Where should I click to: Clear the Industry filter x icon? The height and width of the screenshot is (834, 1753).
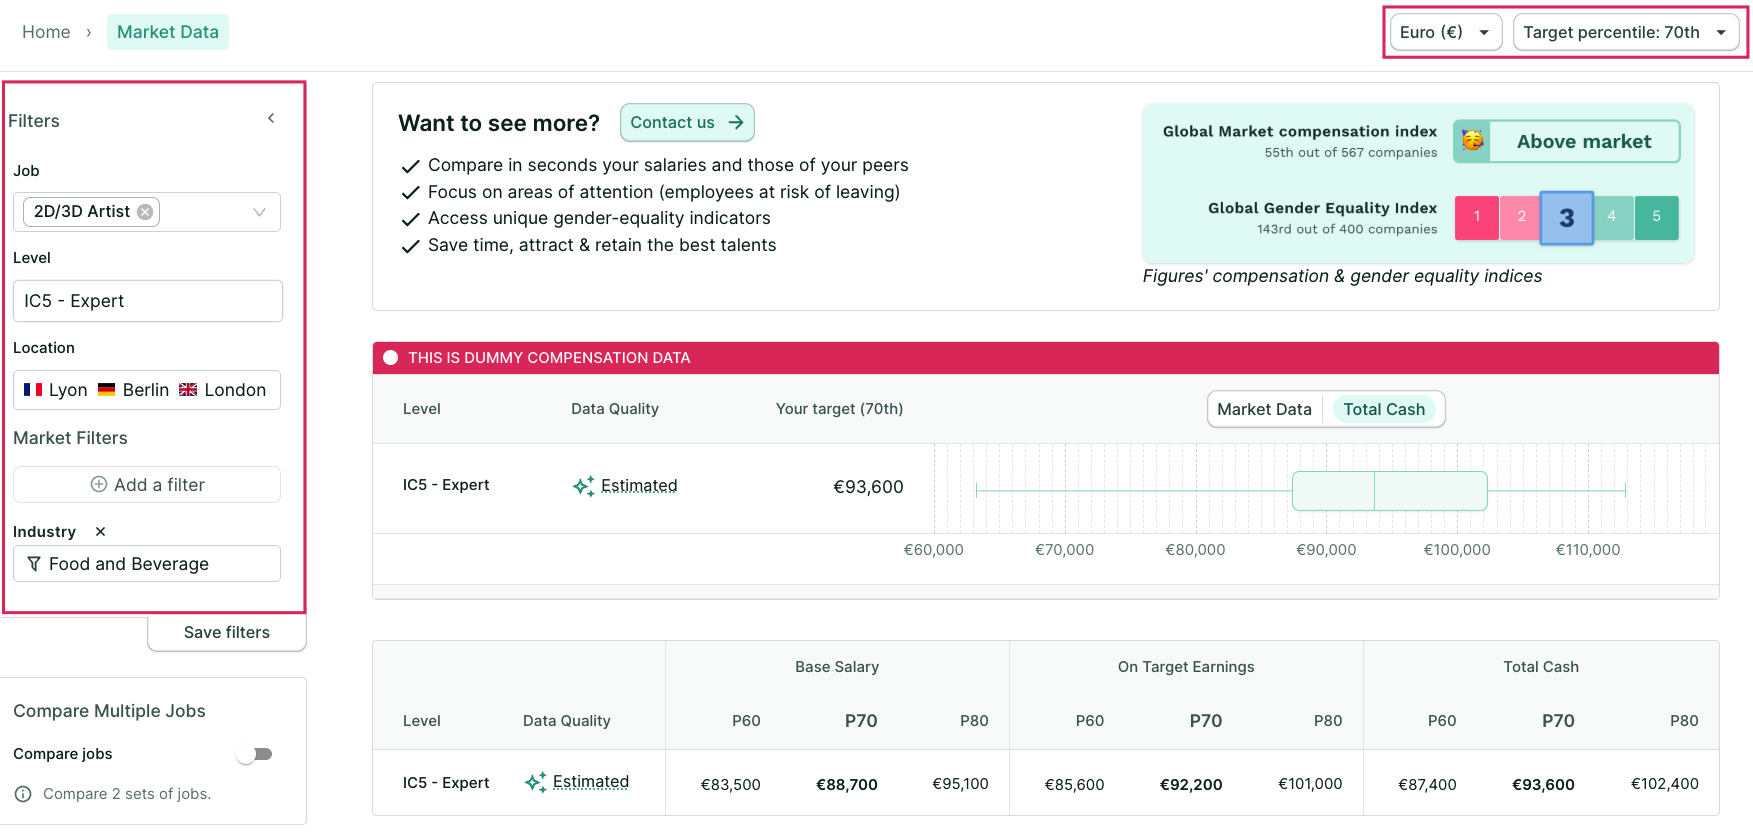[x=100, y=532]
